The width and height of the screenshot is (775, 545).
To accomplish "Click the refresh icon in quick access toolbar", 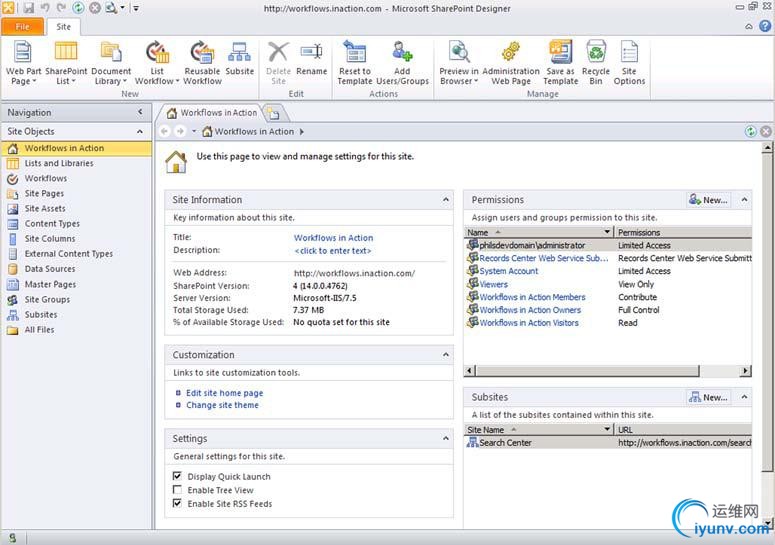I will pyautogui.click(x=78, y=8).
